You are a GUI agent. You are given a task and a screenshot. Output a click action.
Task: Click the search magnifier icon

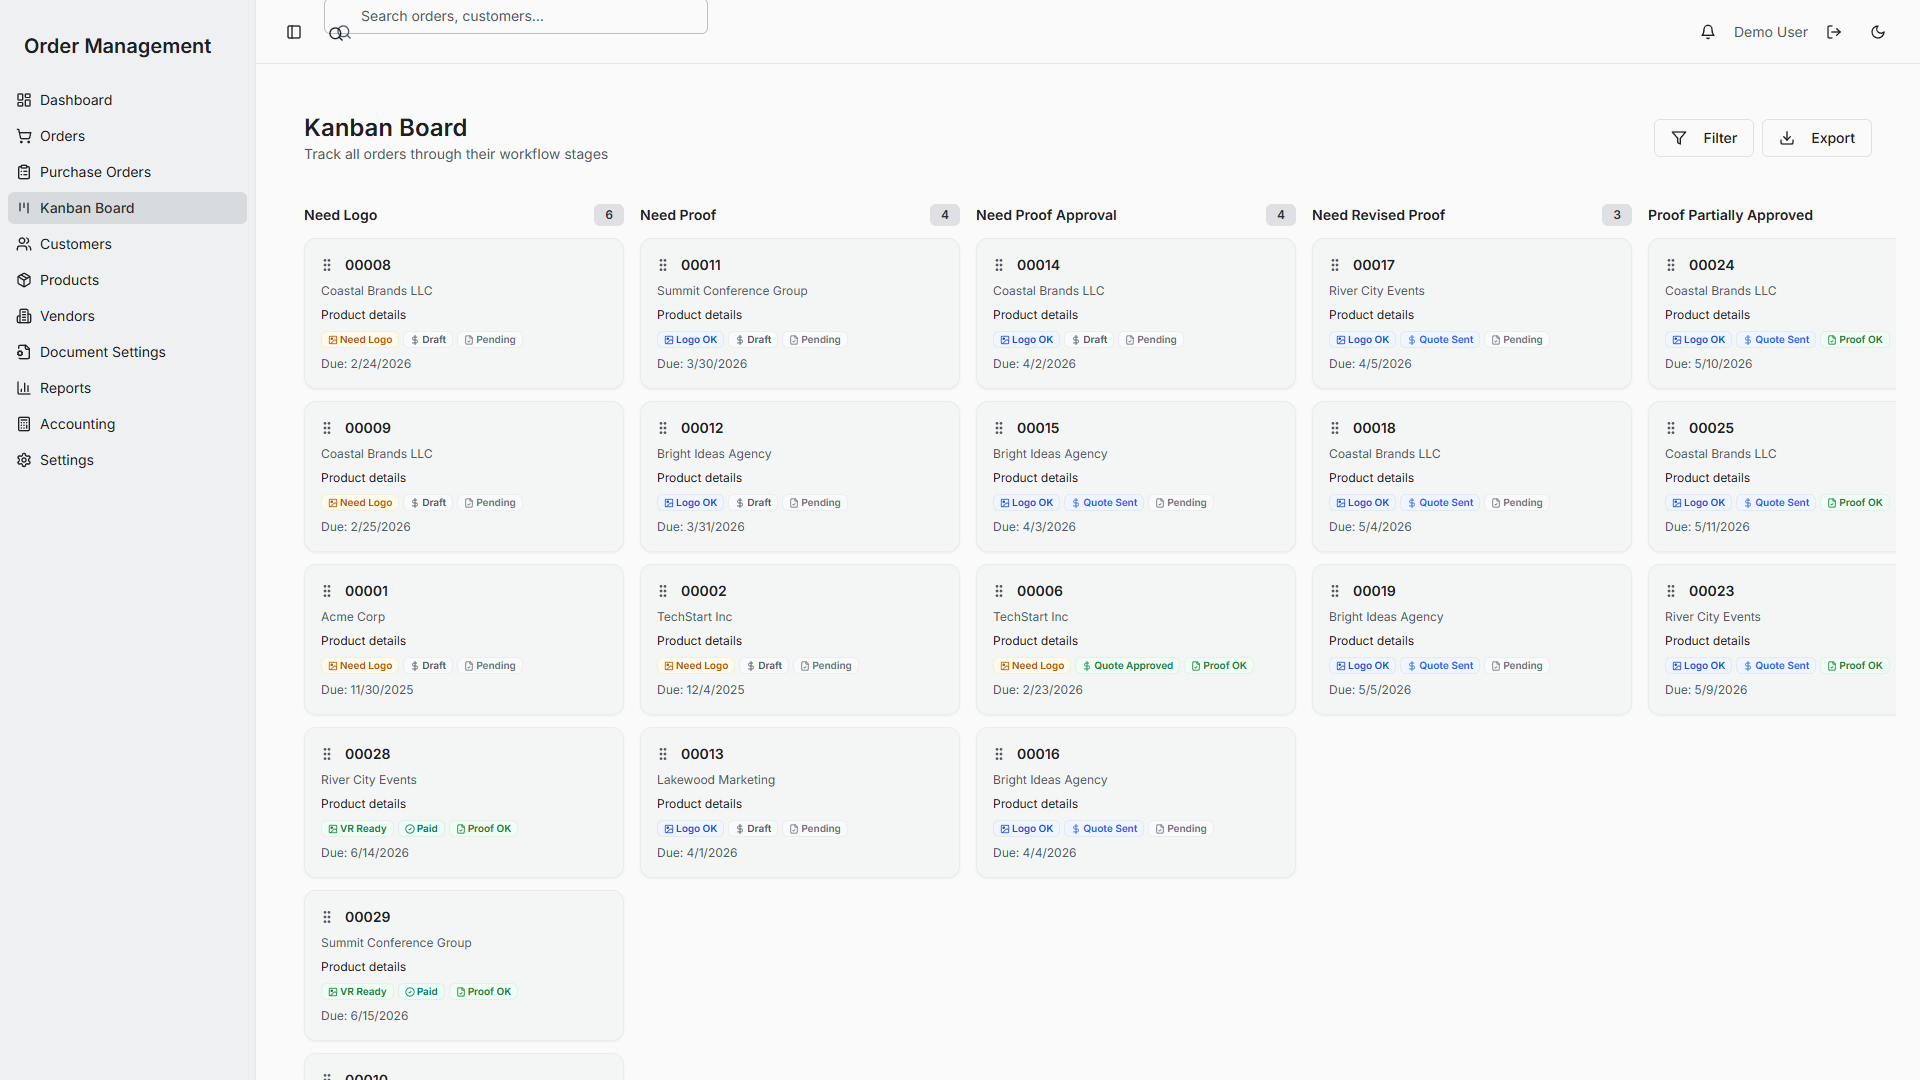pyautogui.click(x=340, y=33)
